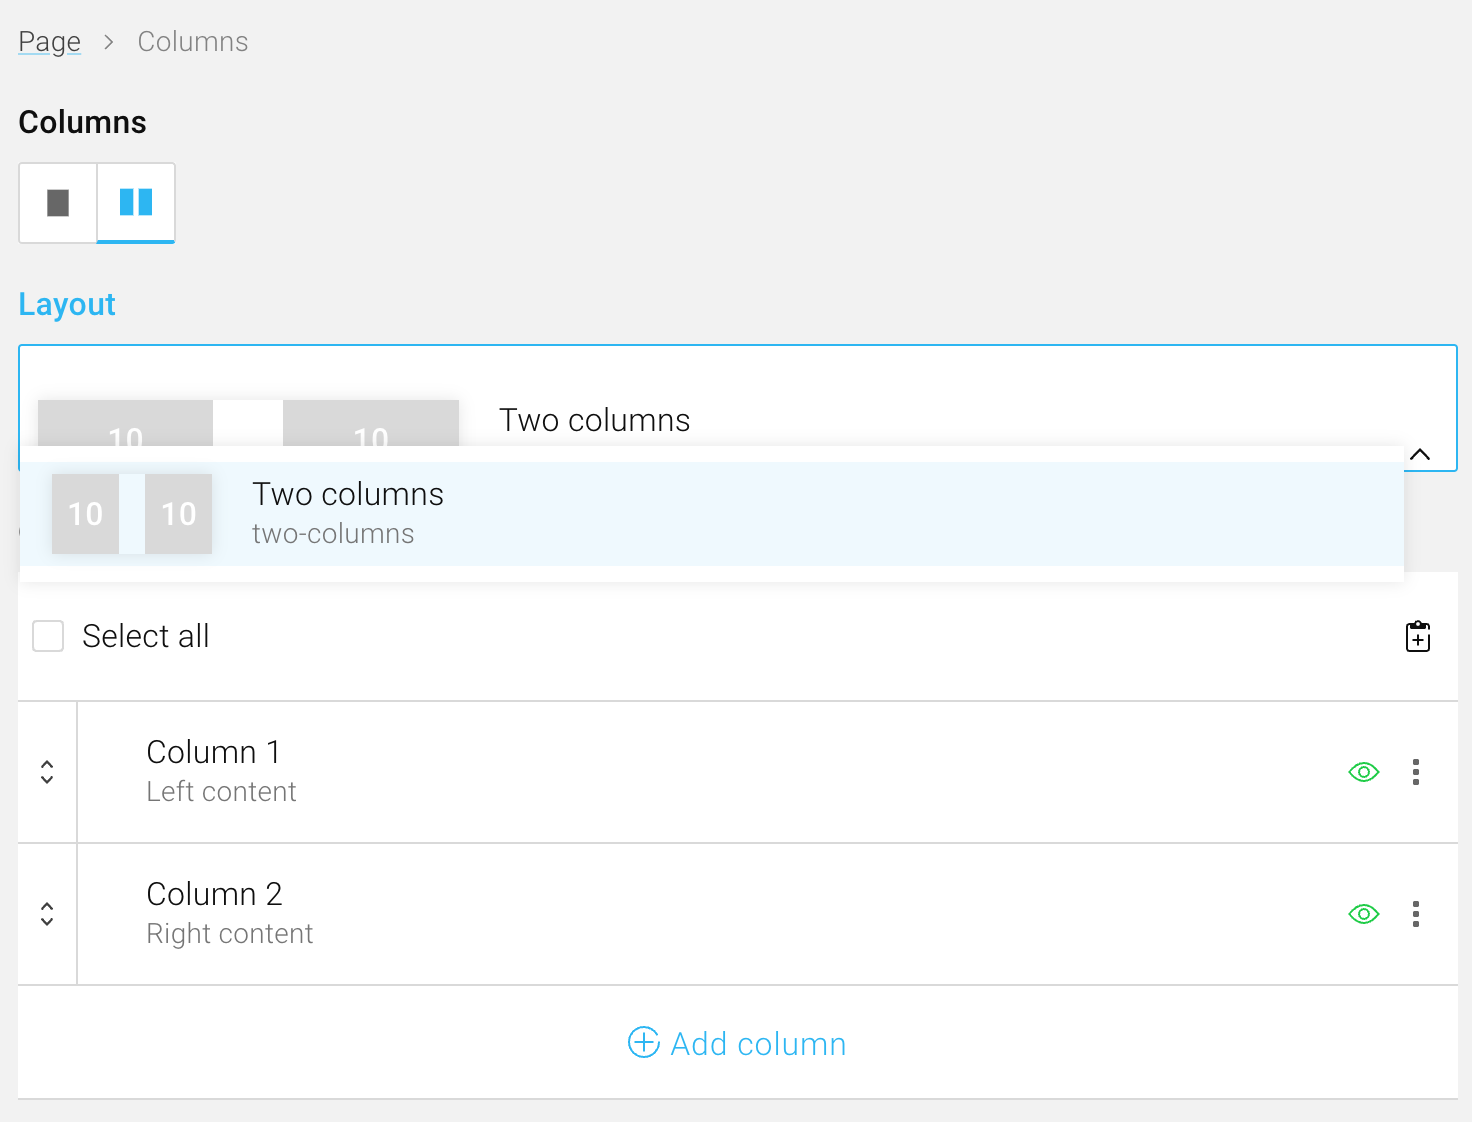Click the paste clipboard icon
Image resolution: width=1472 pixels, height=1122 pixels.
1418,637
